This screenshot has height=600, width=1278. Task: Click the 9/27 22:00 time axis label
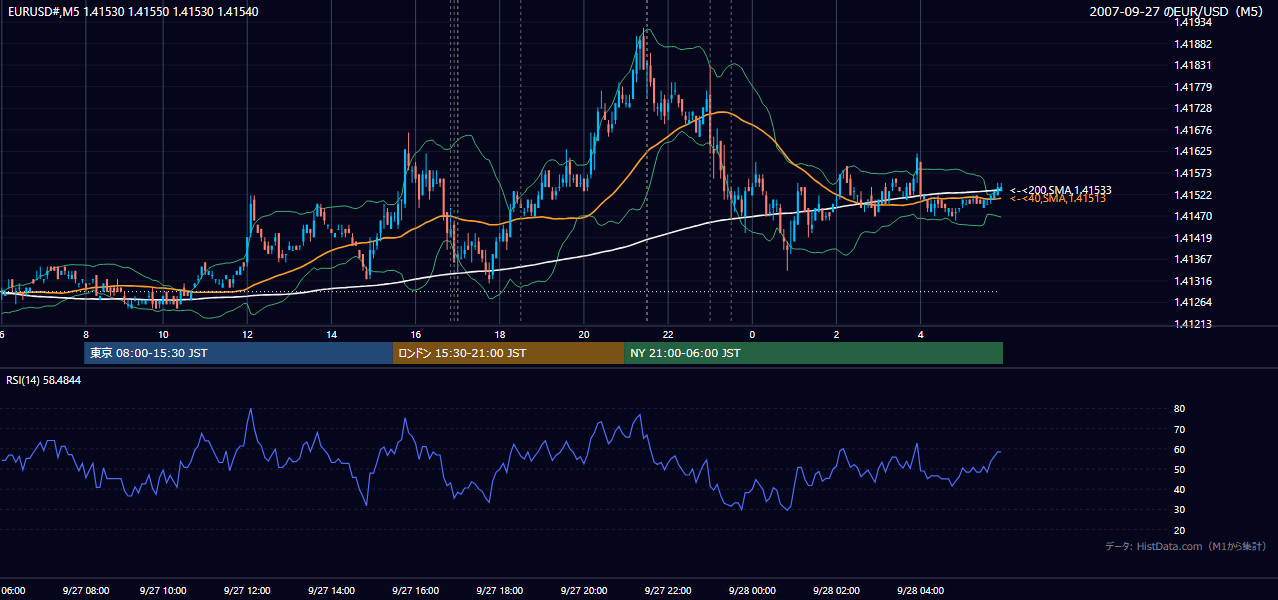[668, 590]
